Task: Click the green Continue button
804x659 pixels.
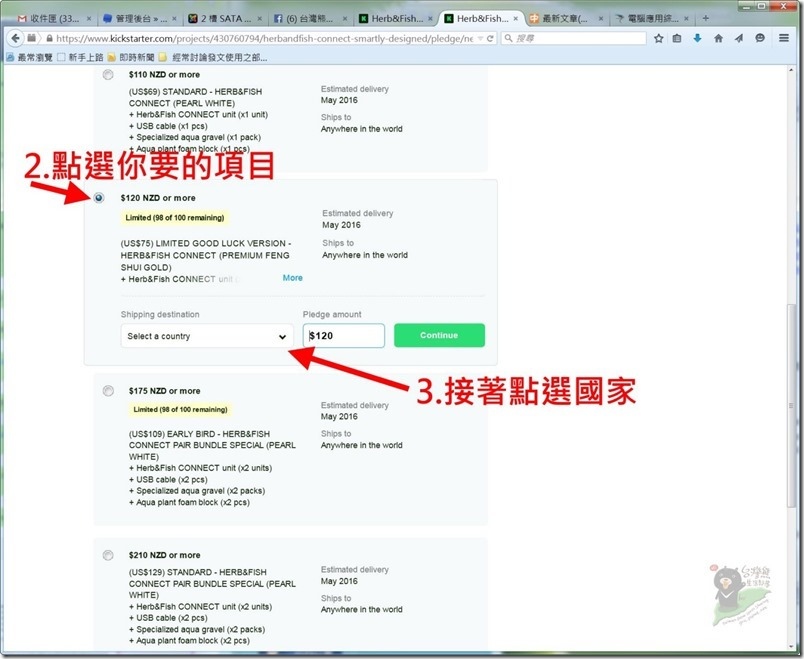Action: tap(439, 335)
